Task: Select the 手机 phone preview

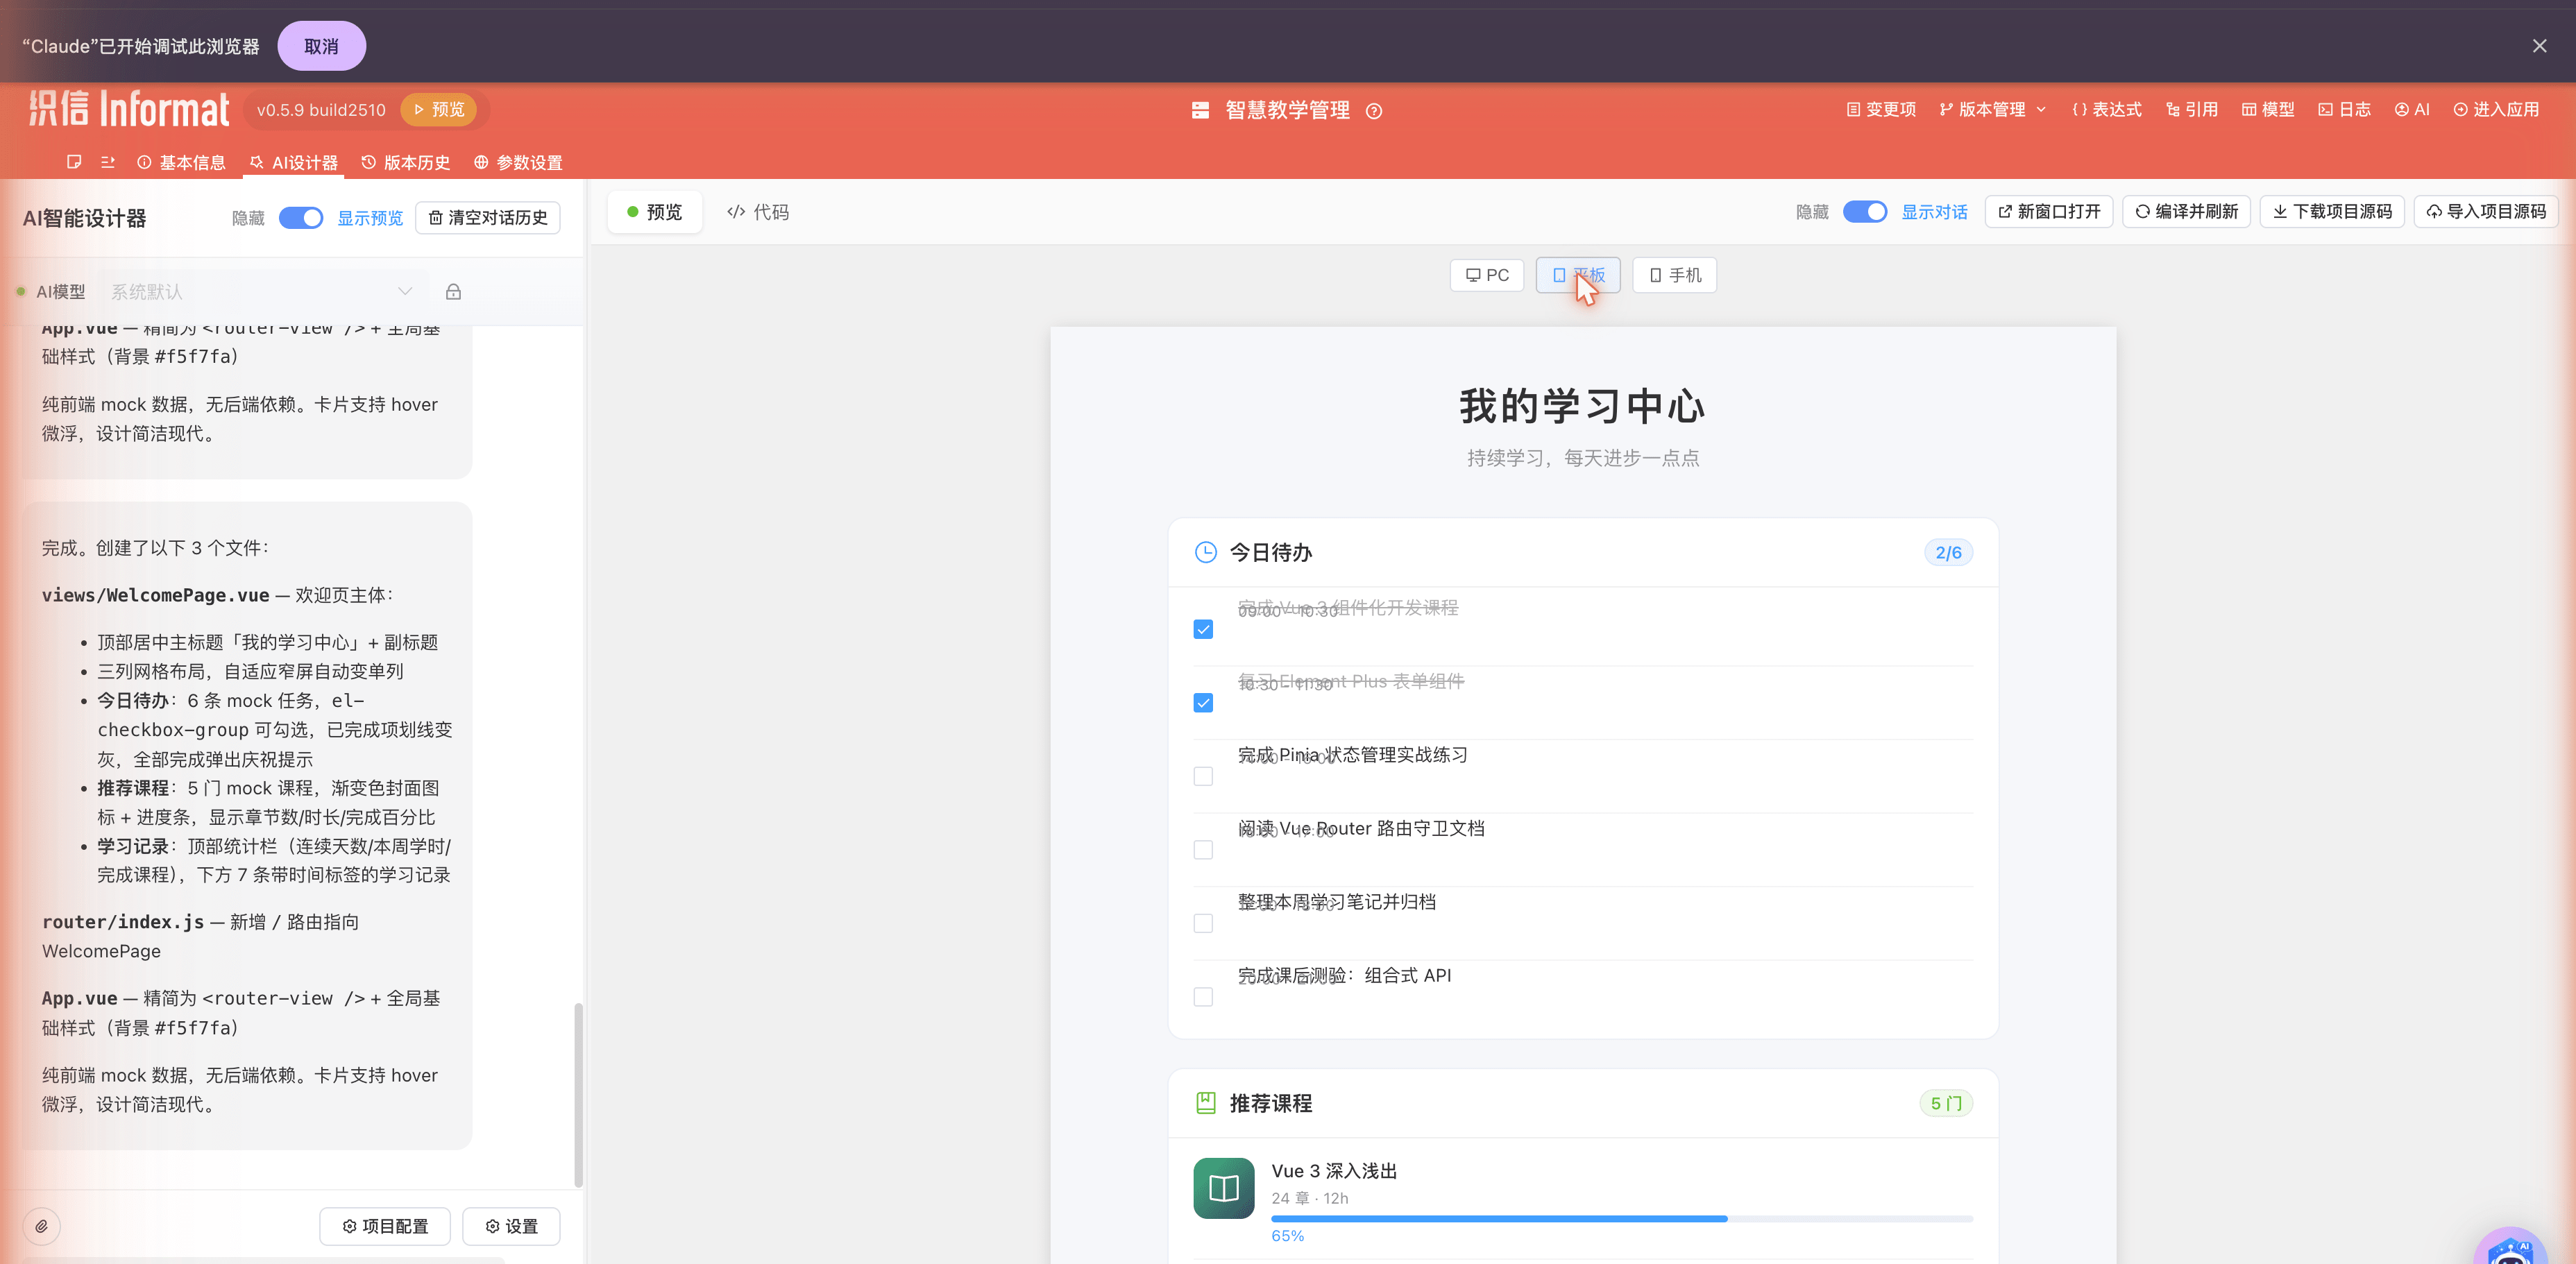Action: (x=1675, y=275)
